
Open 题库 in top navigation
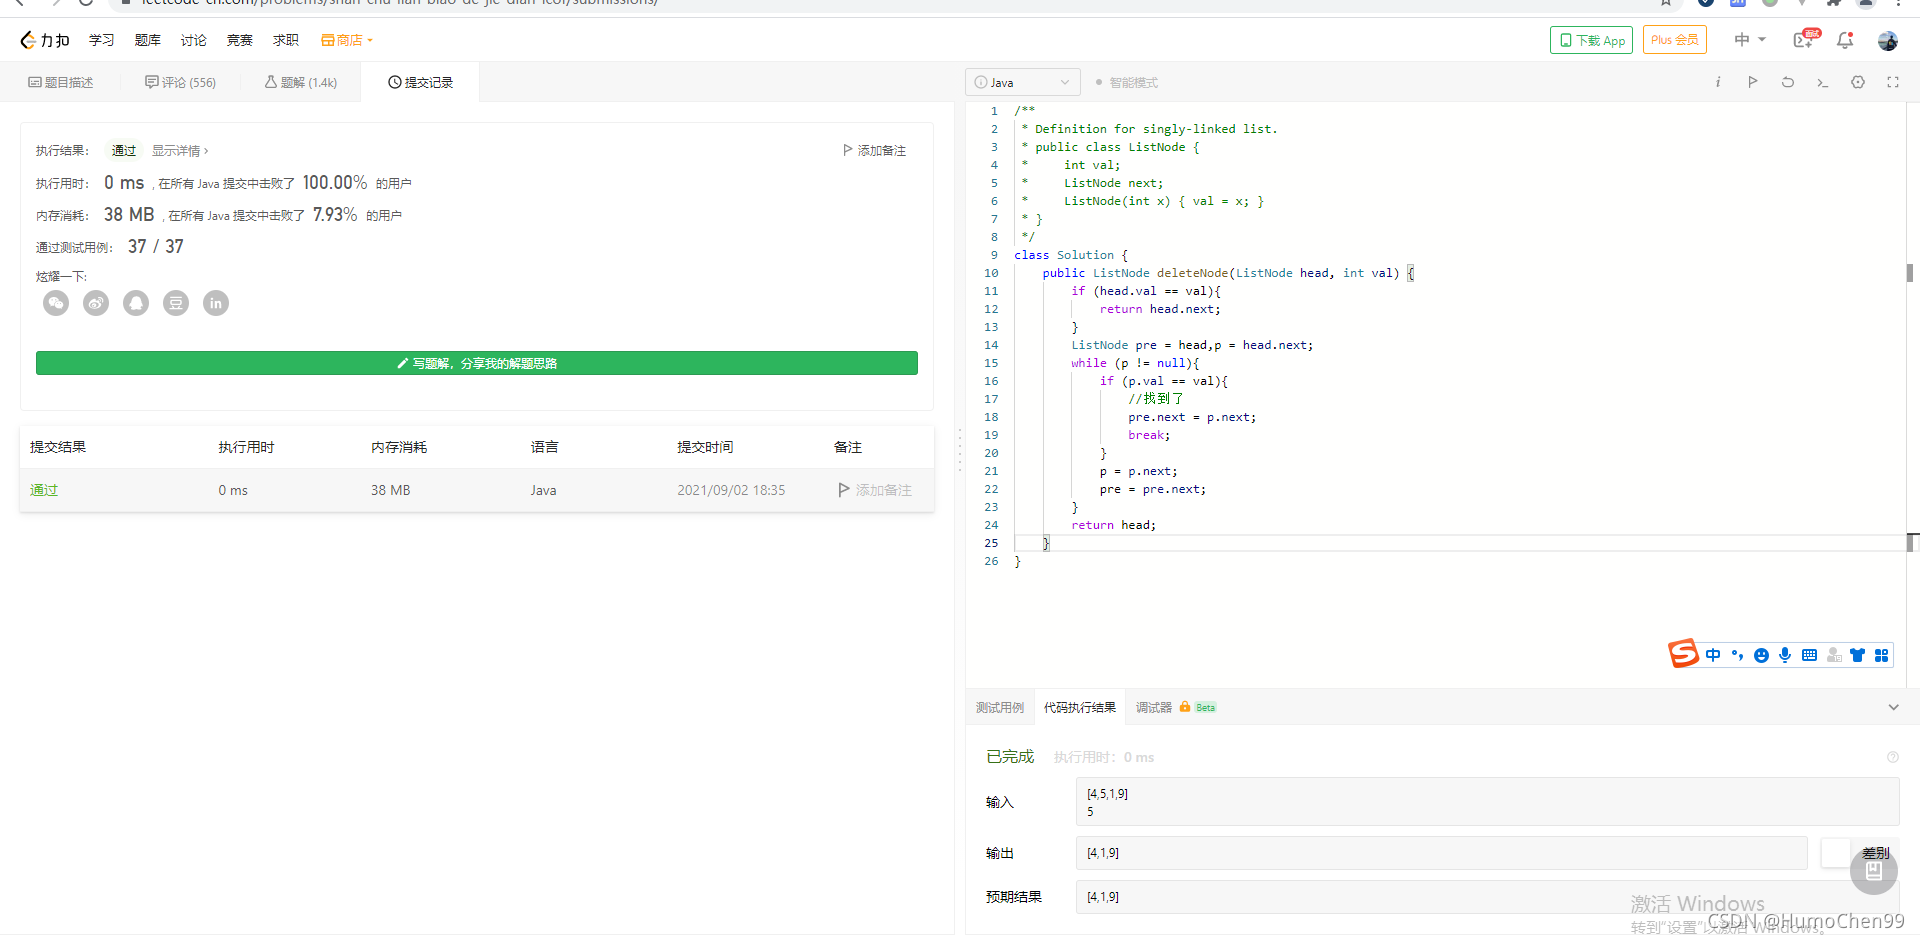point(148,40)
